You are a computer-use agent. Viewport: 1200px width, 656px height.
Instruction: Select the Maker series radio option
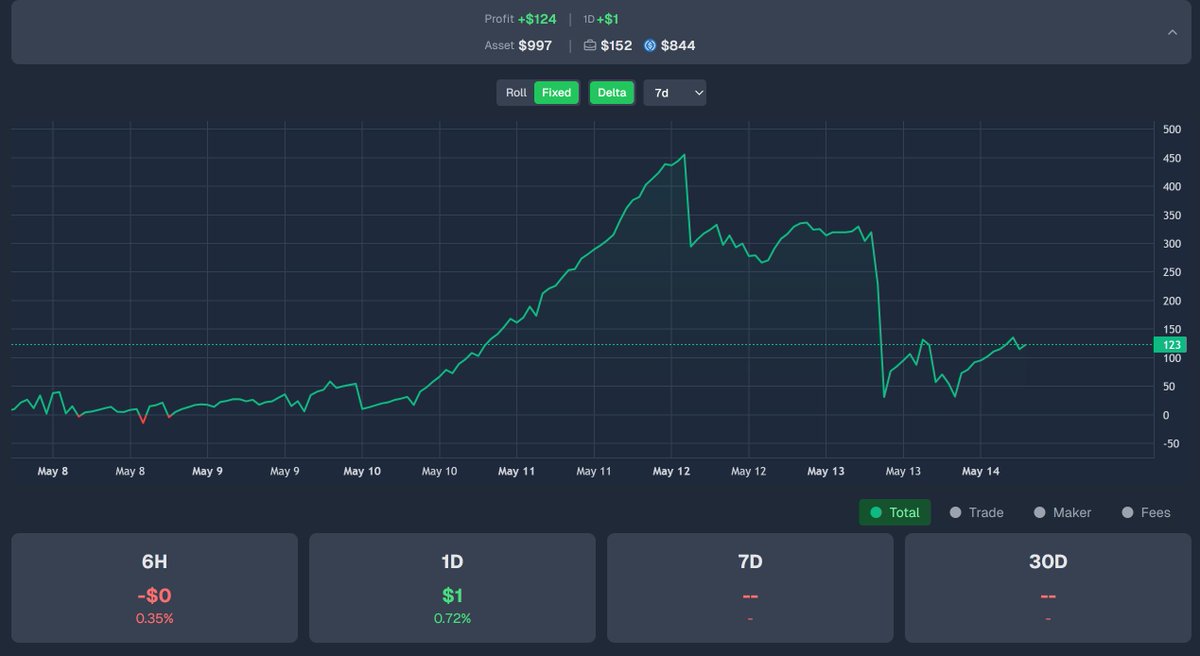(x=1062, y=512)
